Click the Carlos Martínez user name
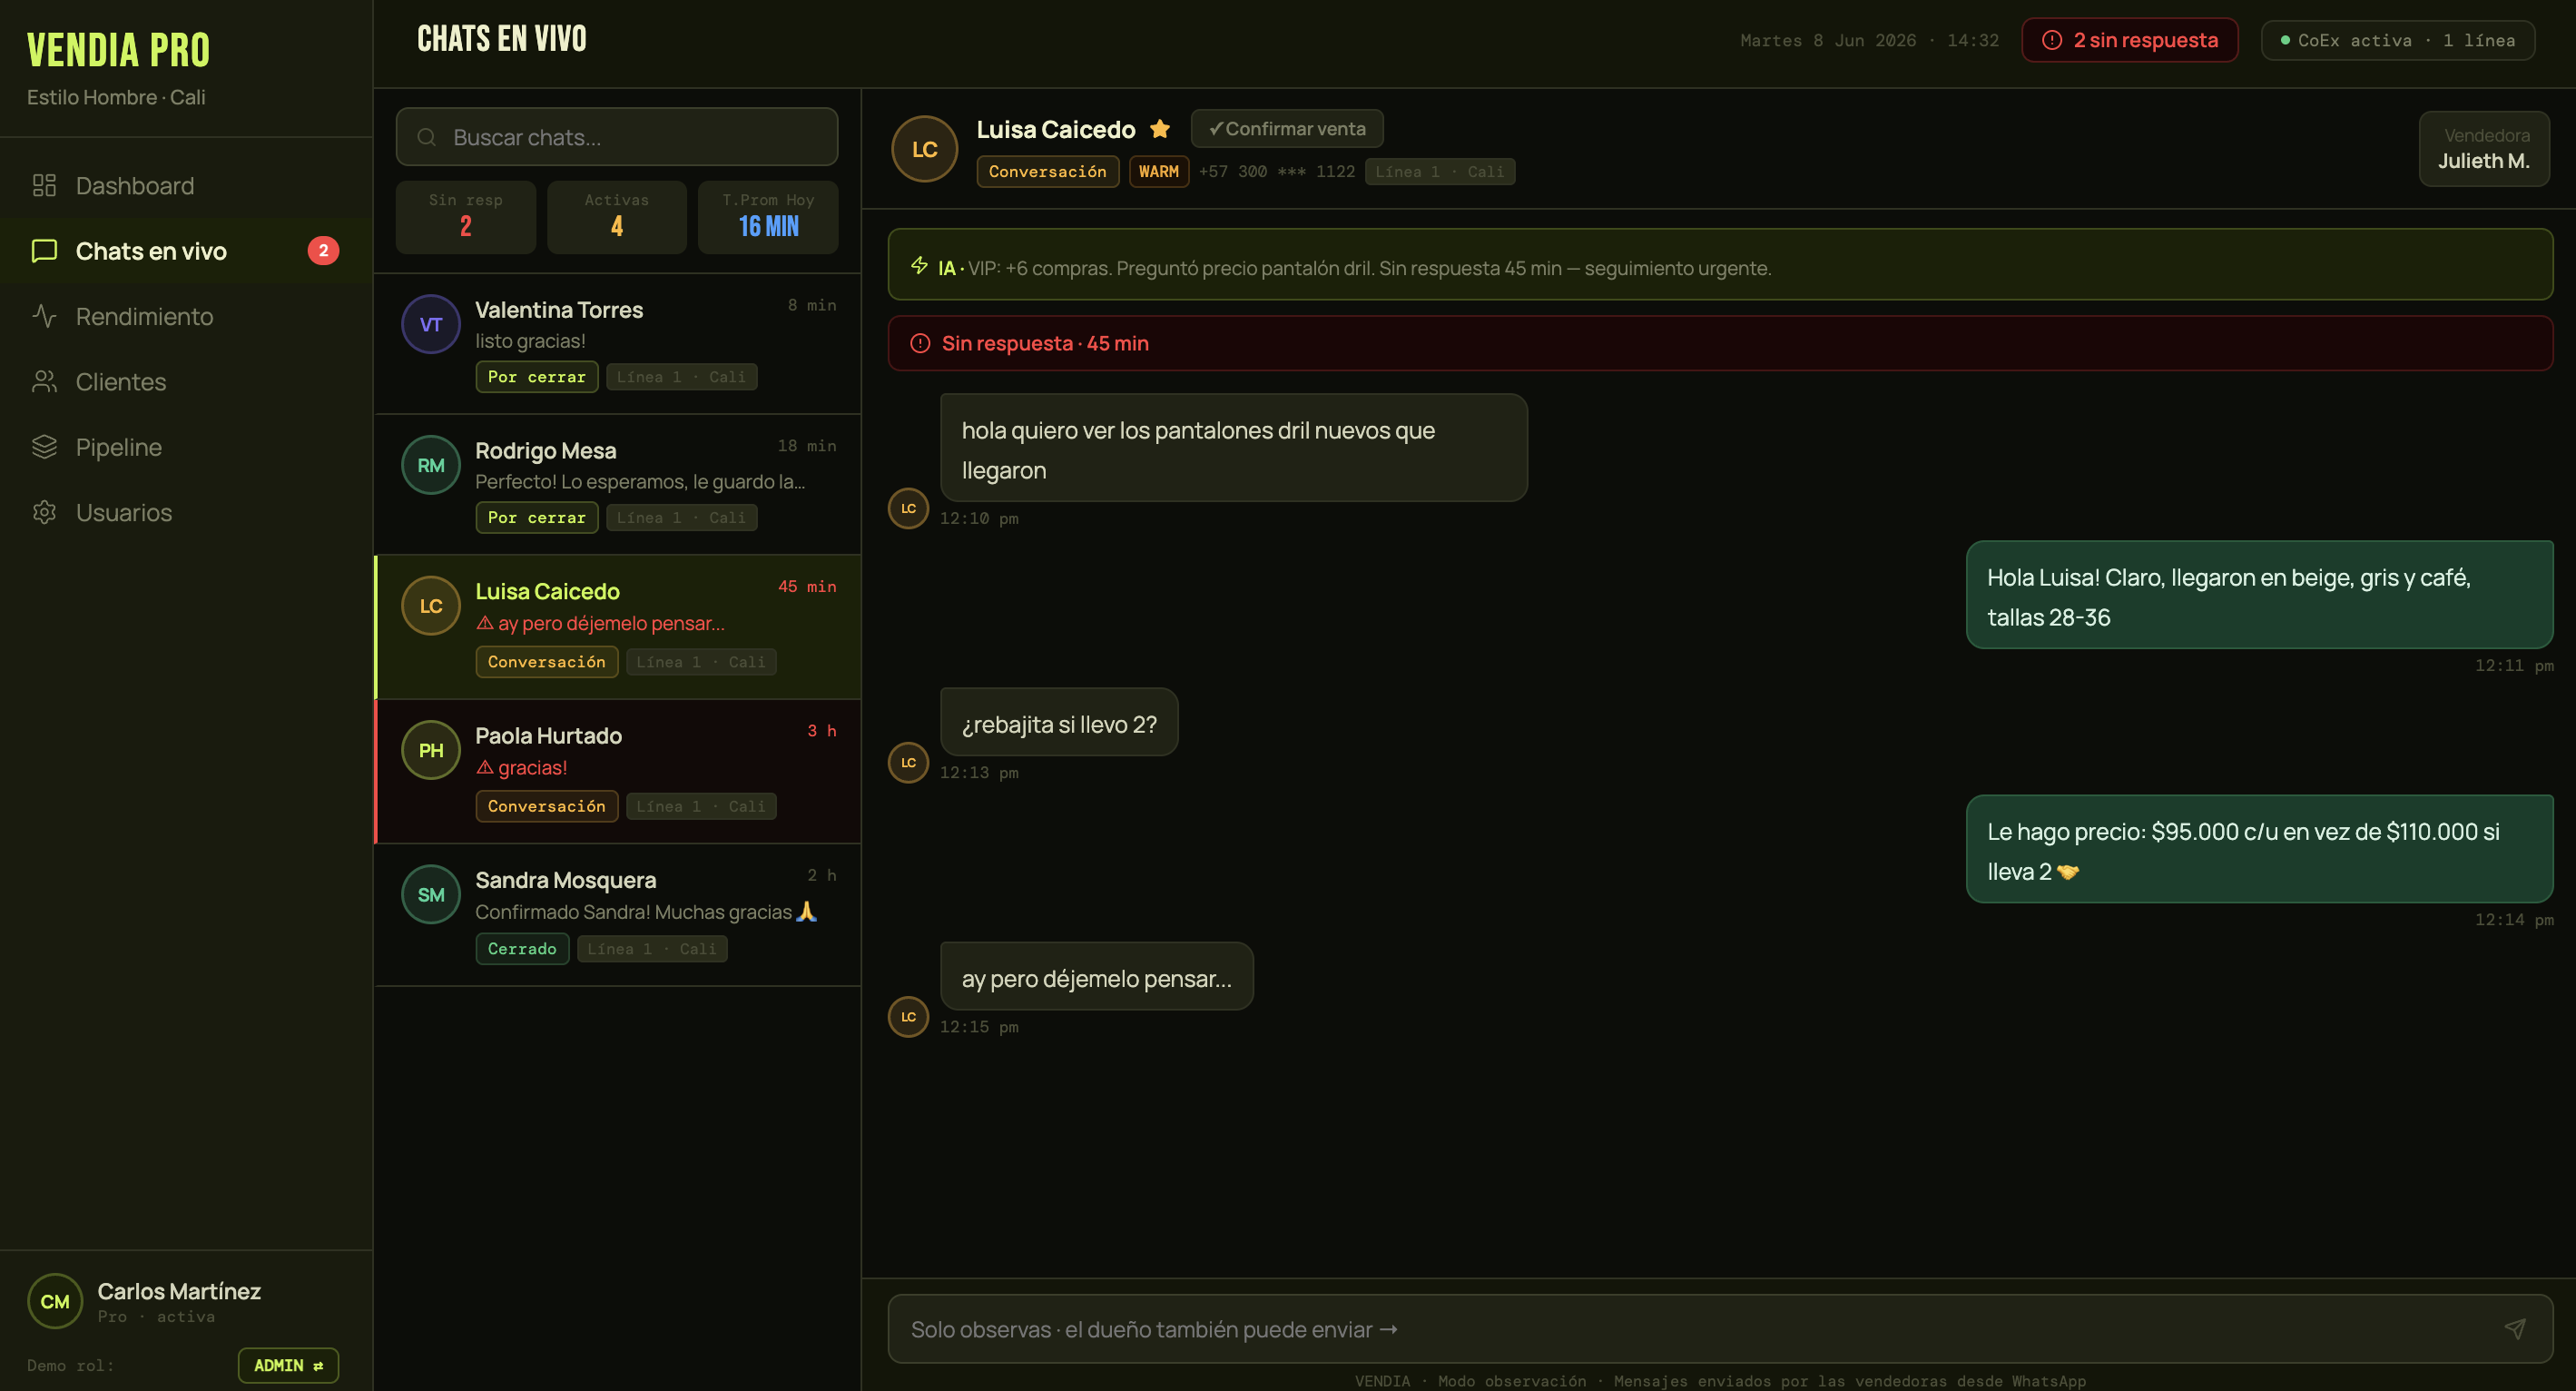Screen dimensions: 2576x1391 (x=179, y=1290)
